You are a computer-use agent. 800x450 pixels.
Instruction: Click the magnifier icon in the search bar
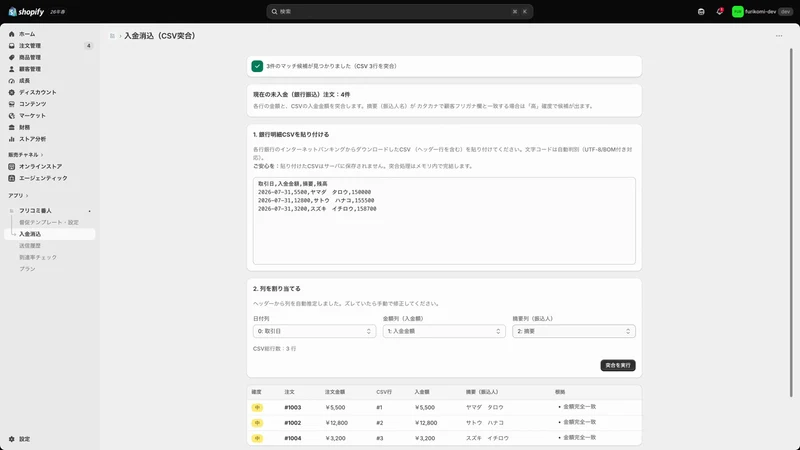point(274,11)
